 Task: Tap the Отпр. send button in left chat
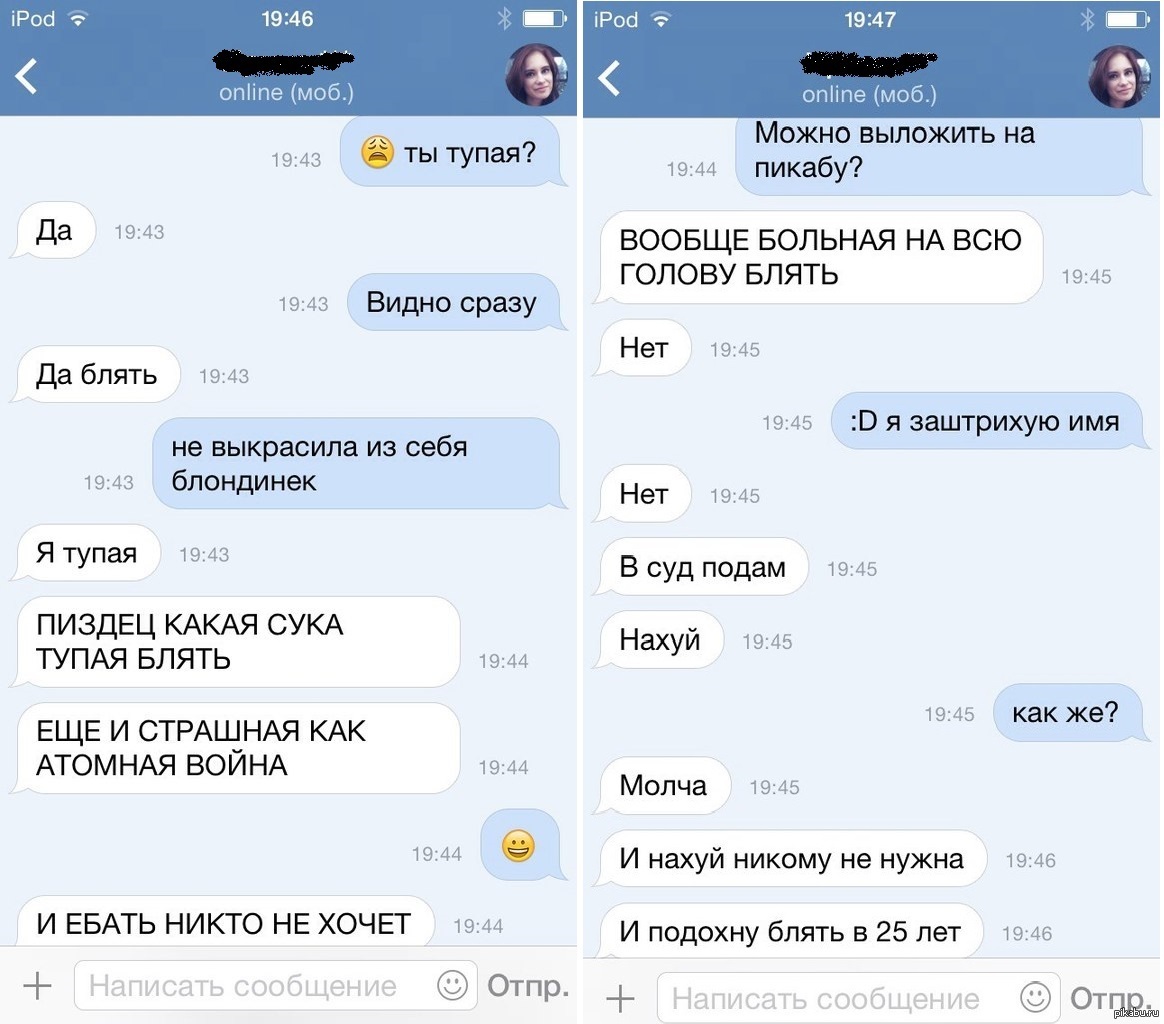point(528,986)
